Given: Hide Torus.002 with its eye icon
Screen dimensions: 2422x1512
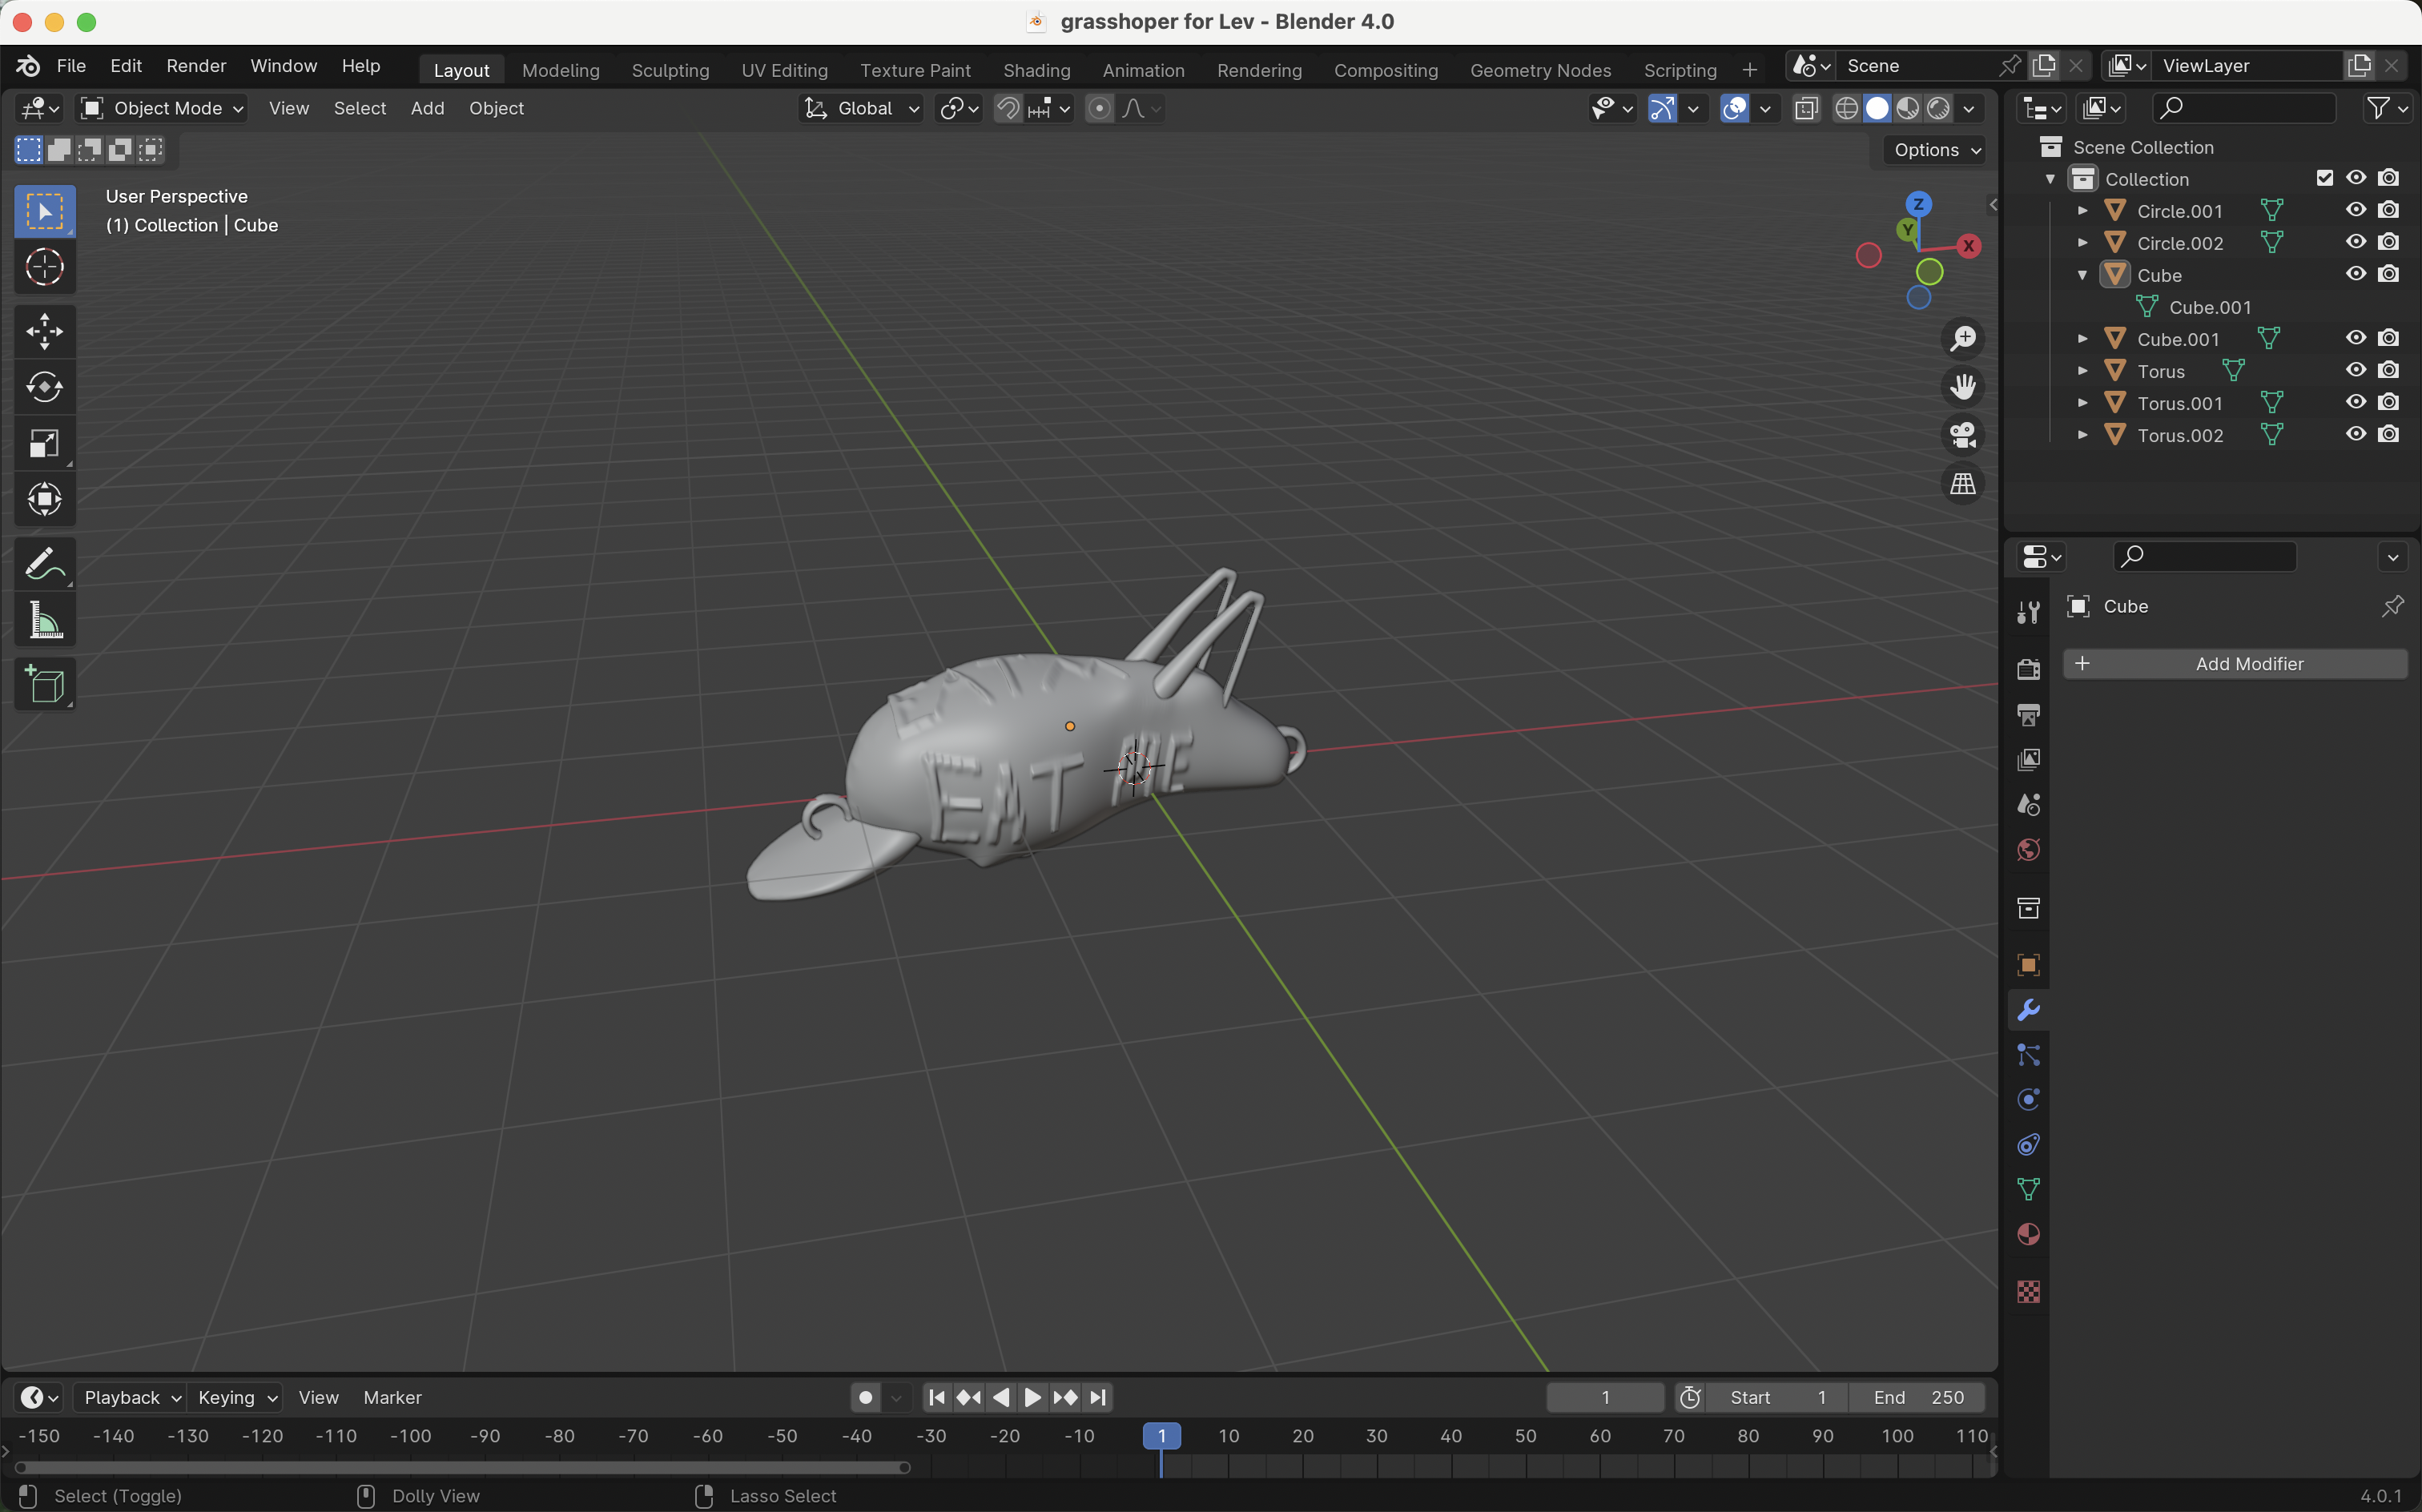Looking at the screenshot, I should (2356, 434).
